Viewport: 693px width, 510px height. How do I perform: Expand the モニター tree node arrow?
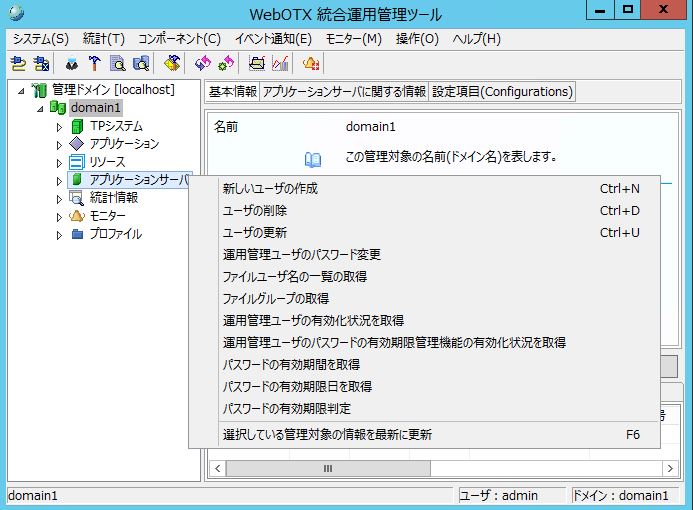(x=60, y=216)
